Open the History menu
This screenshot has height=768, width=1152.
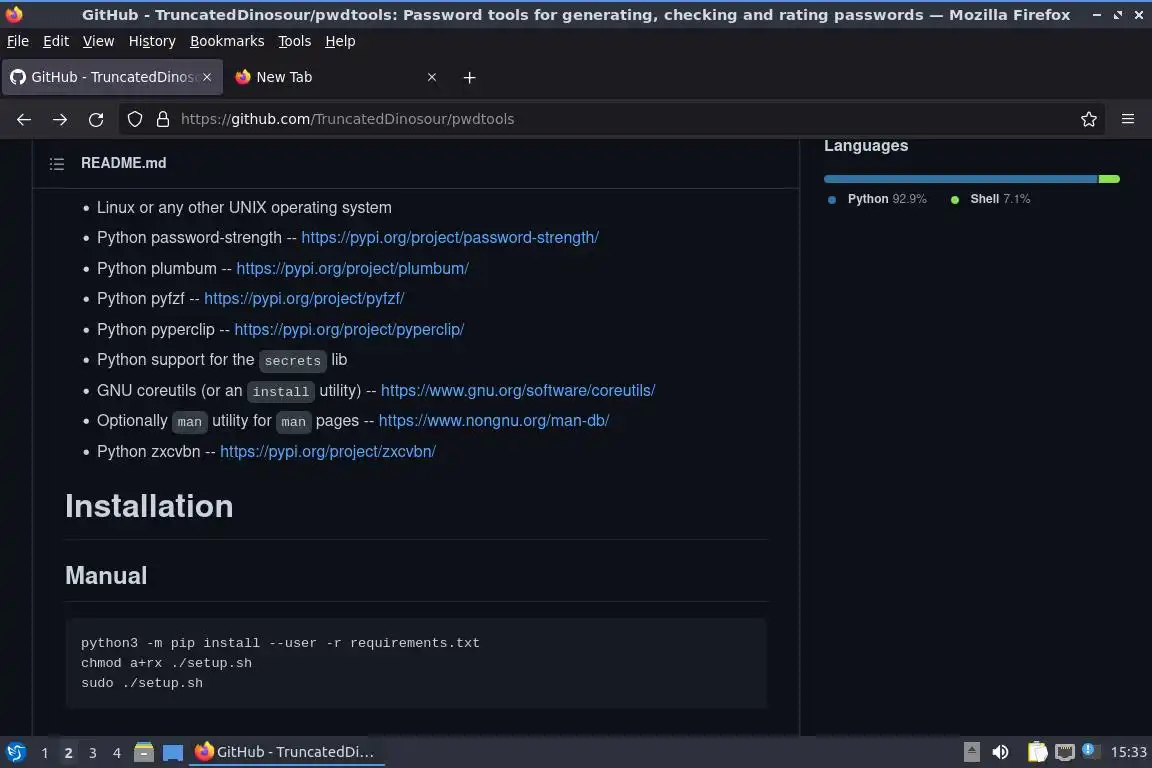152,41
